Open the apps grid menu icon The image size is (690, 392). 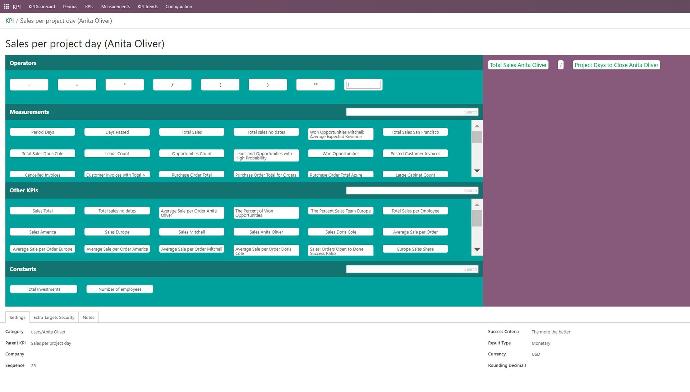(7, 7)
